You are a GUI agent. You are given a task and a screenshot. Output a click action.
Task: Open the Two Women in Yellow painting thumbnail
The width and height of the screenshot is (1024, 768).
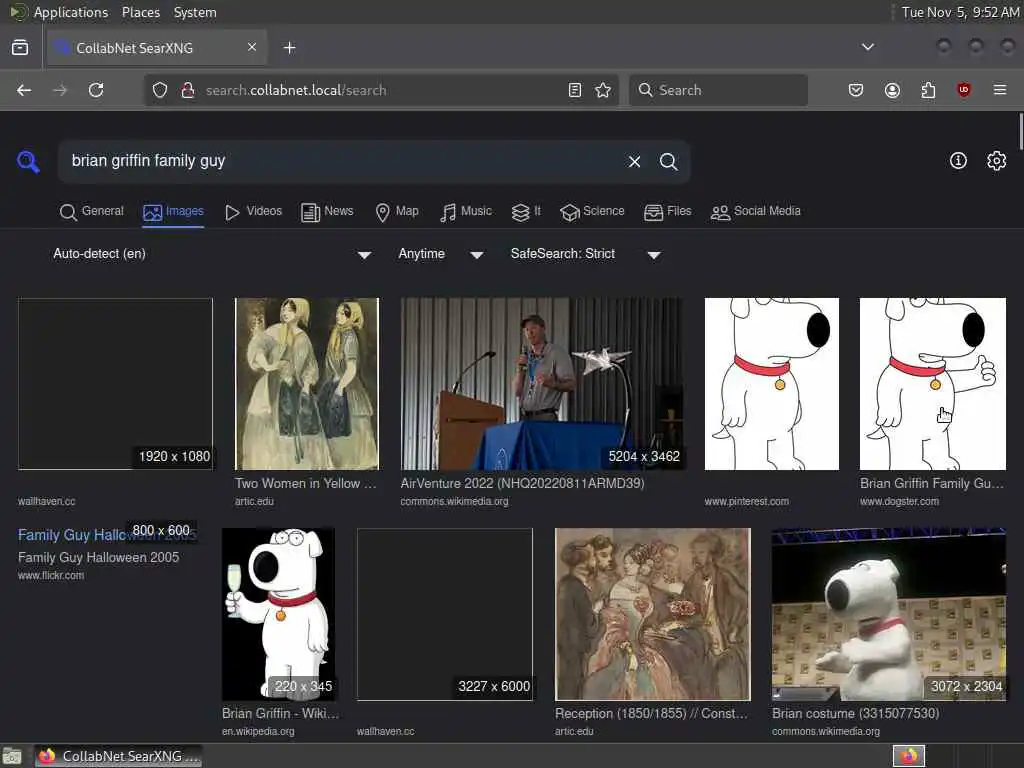[x=307, y=384]
